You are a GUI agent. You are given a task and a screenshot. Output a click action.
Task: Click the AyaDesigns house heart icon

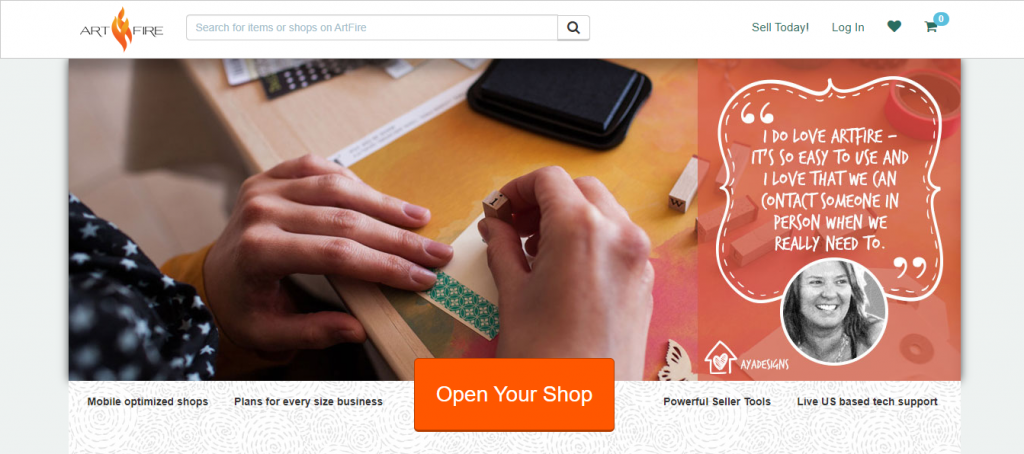(x=719, y=357)
